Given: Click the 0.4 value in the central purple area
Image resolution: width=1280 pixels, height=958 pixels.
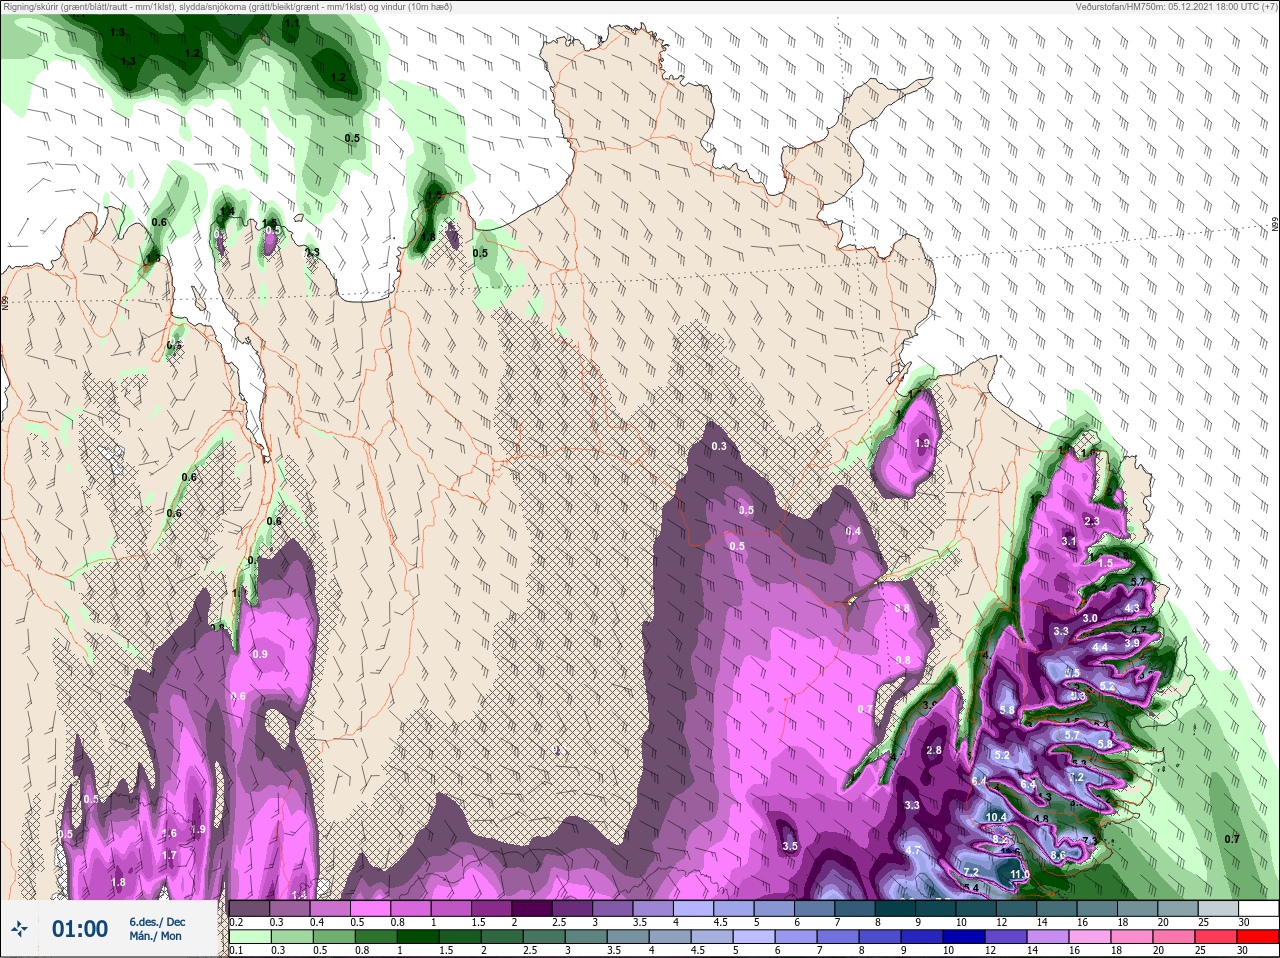Looking at the screenshot, I should click(x=853, y=531).
